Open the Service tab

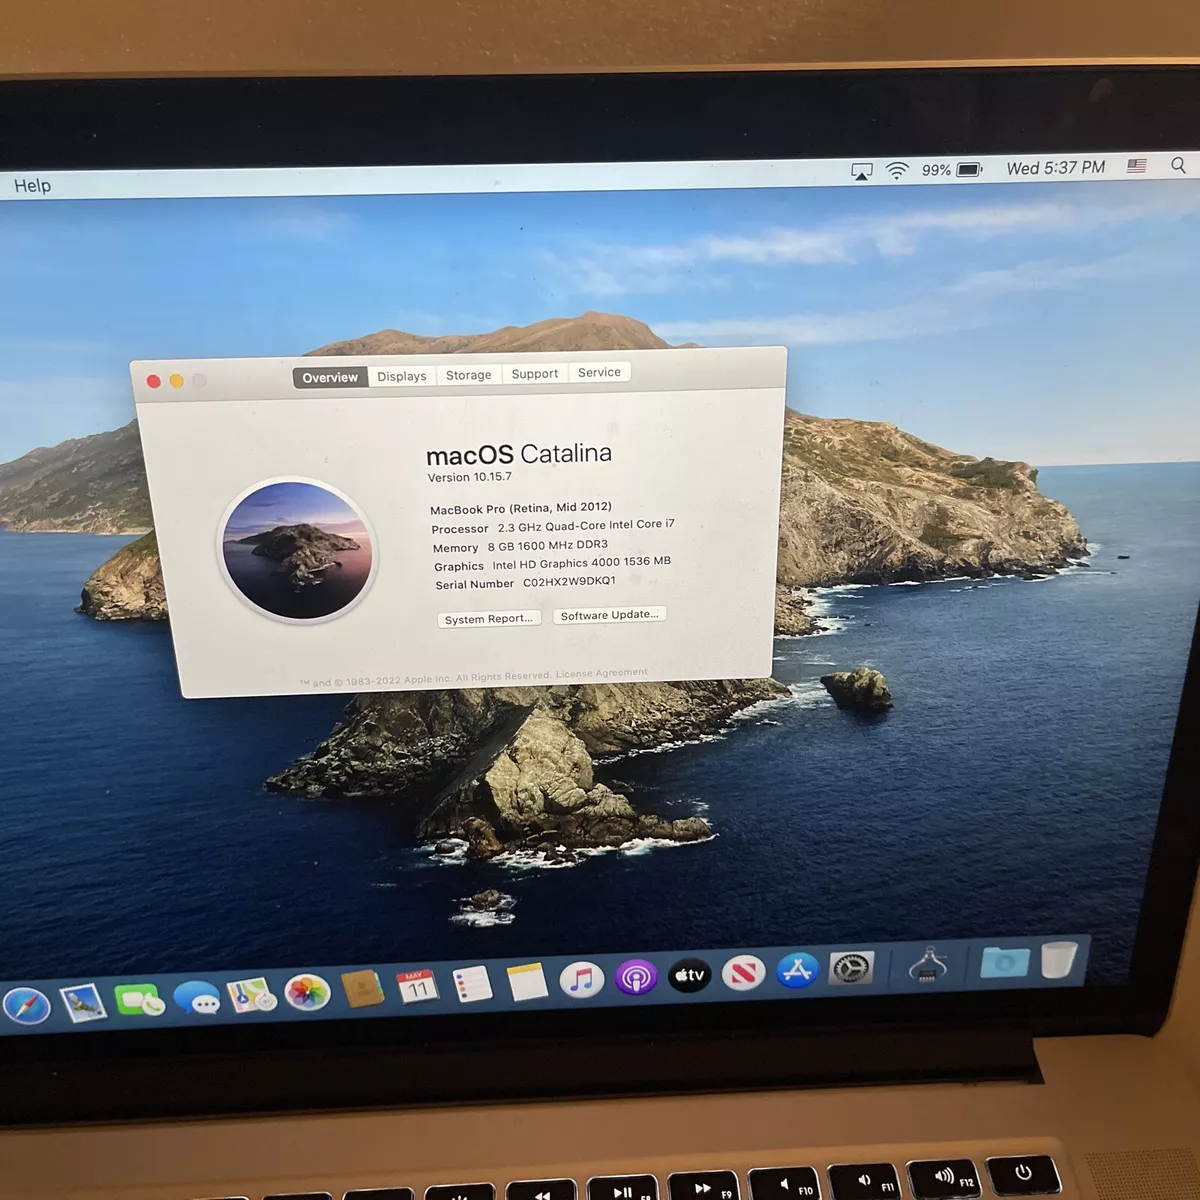tap(600, 372)
